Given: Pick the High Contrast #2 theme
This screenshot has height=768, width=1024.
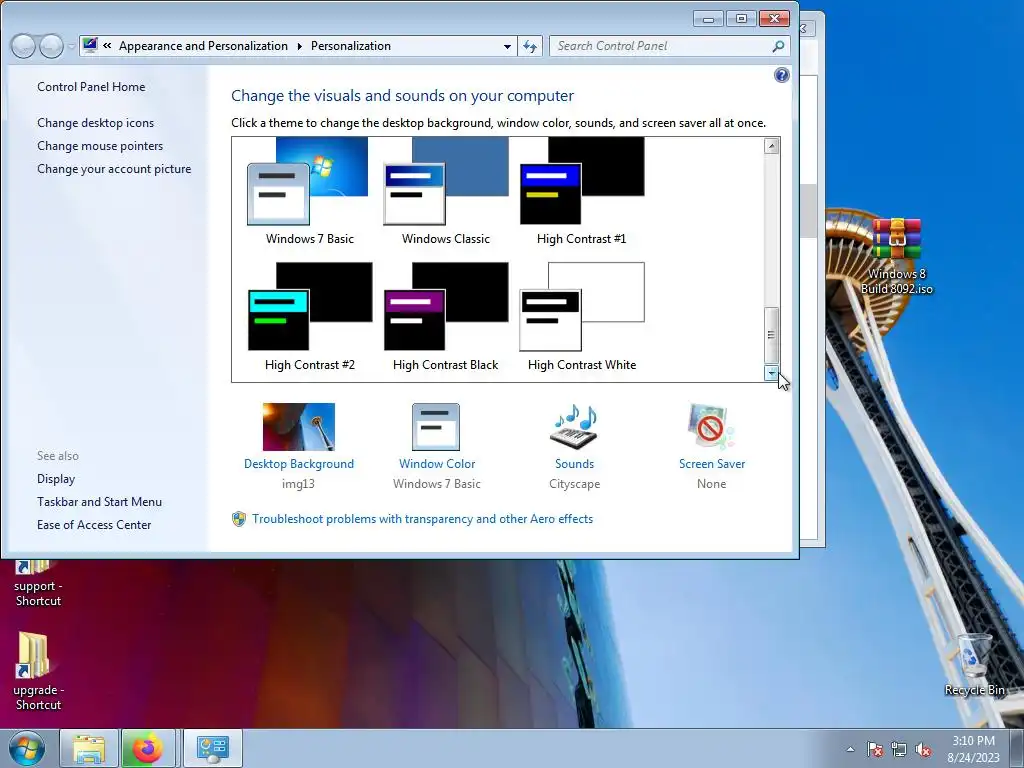Looking at the screenshot, I should (x=310, y=317).
